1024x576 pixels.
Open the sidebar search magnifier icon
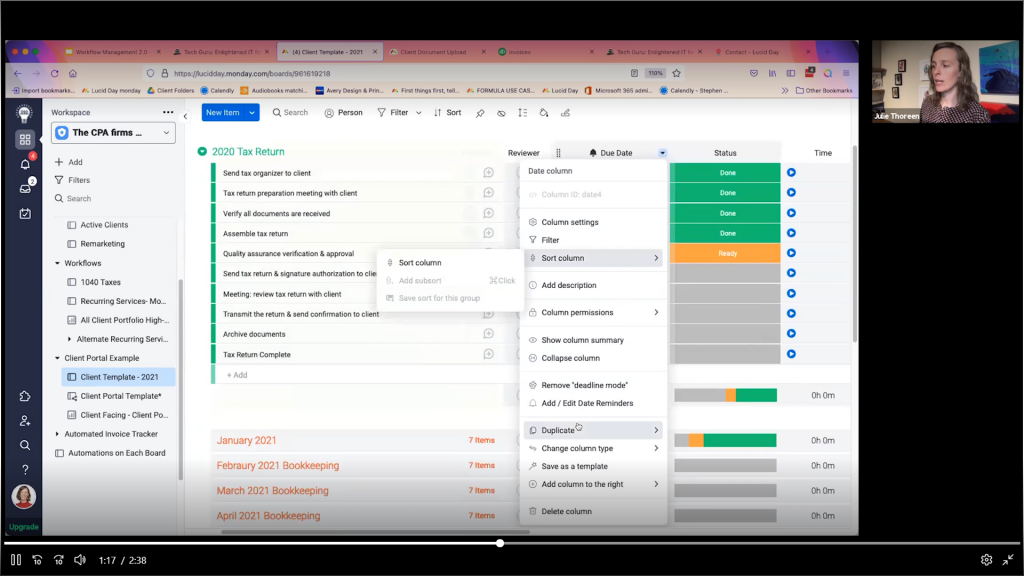coord(25,445)
